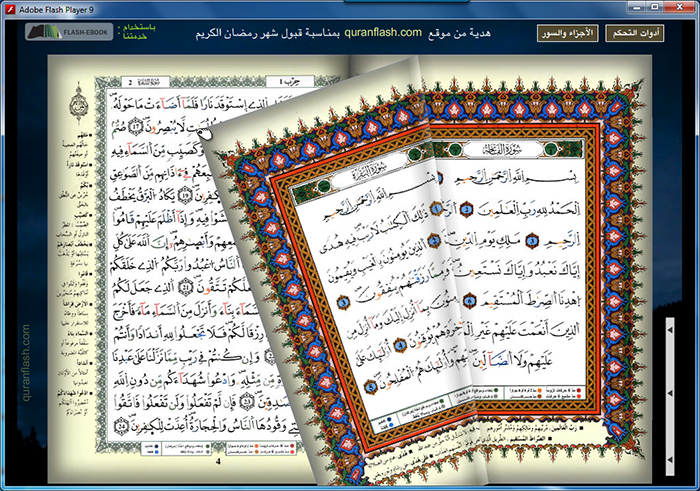Click the Adobe Flash Player title bar icon
The width and height of the screenshot is (700, 491).
pyautogui.click(x=10, y=9)
